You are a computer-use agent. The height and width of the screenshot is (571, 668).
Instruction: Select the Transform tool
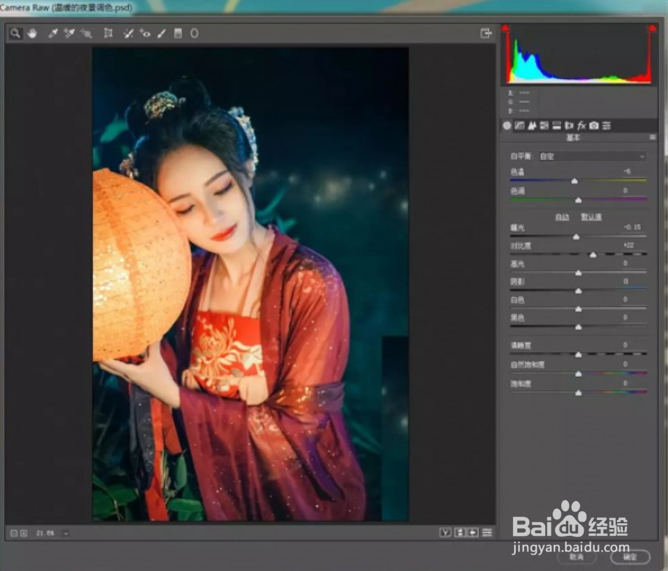108,33
